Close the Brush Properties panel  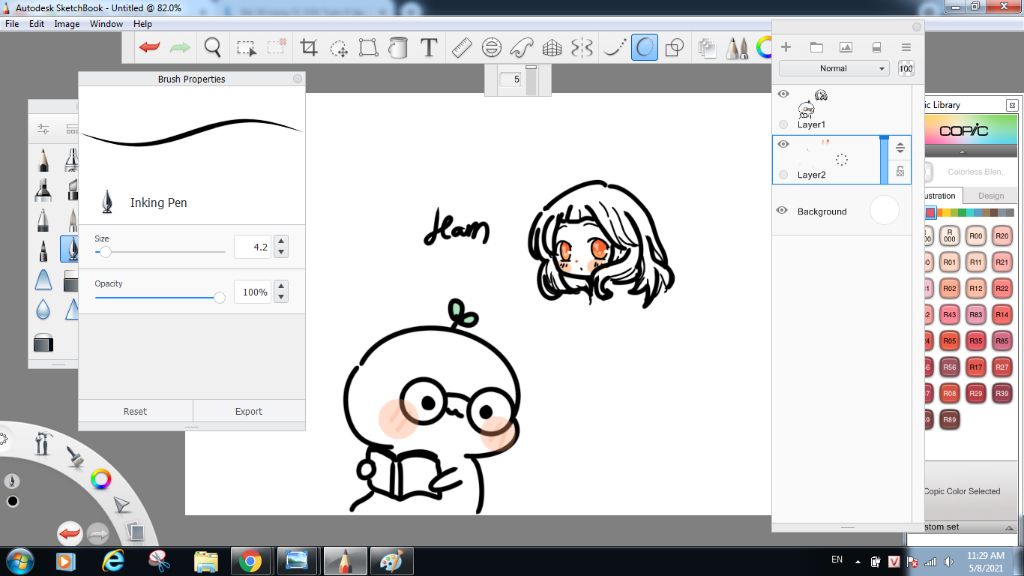[297, 78]
